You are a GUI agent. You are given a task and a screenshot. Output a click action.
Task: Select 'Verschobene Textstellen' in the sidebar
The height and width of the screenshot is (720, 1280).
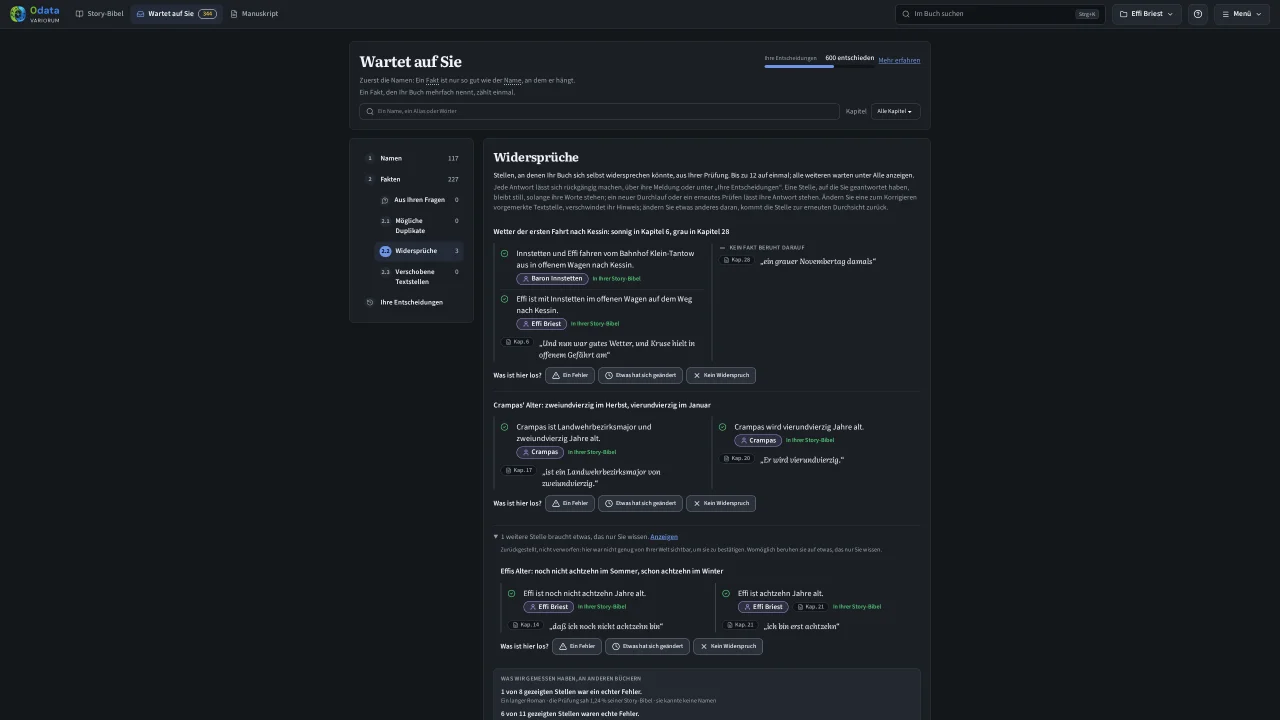[x=419, y=277]
